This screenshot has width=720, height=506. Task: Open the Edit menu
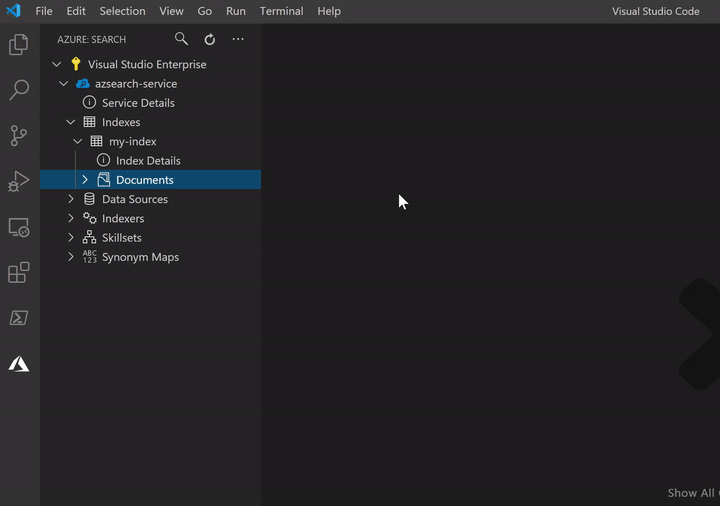[x=76, y=11]
